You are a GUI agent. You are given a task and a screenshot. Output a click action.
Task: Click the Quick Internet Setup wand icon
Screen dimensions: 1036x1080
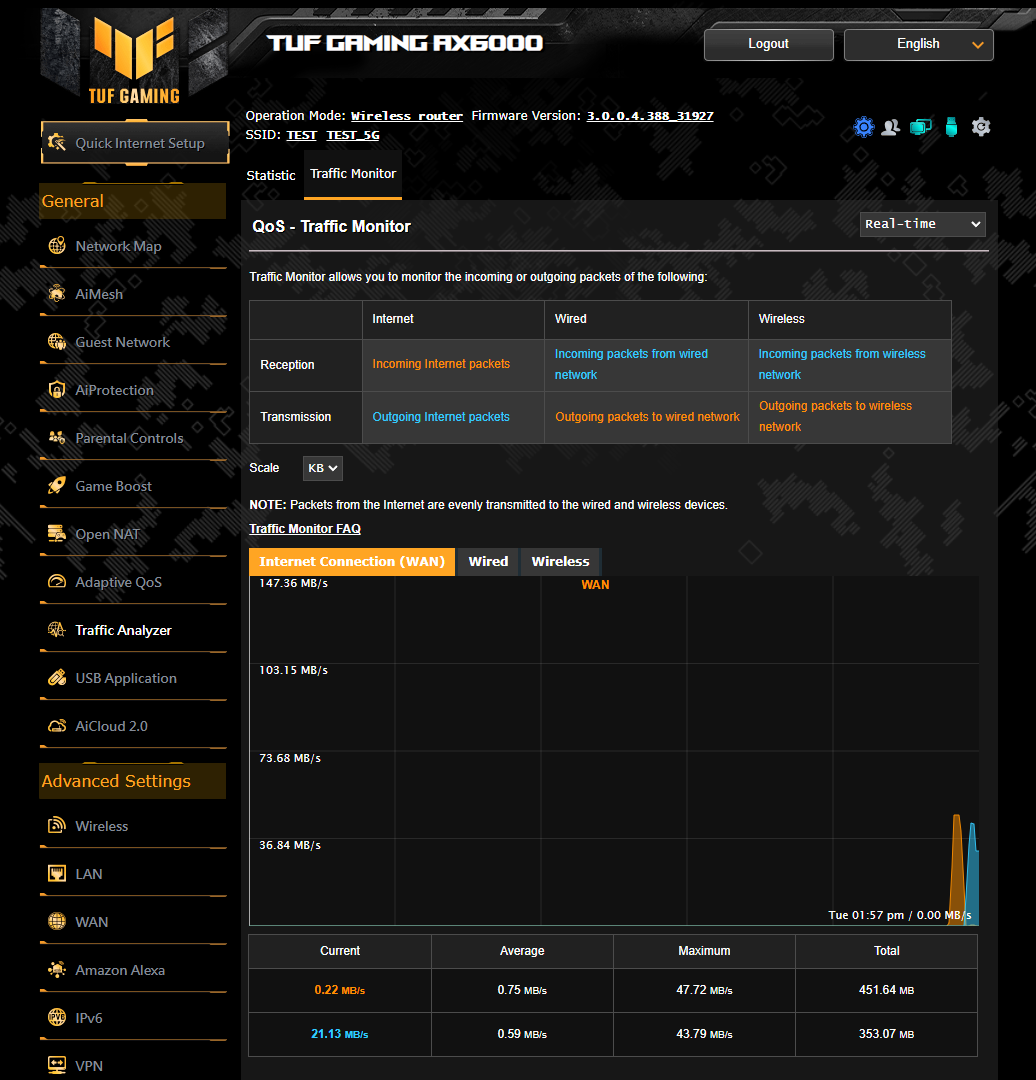click(x=56, y=143)
